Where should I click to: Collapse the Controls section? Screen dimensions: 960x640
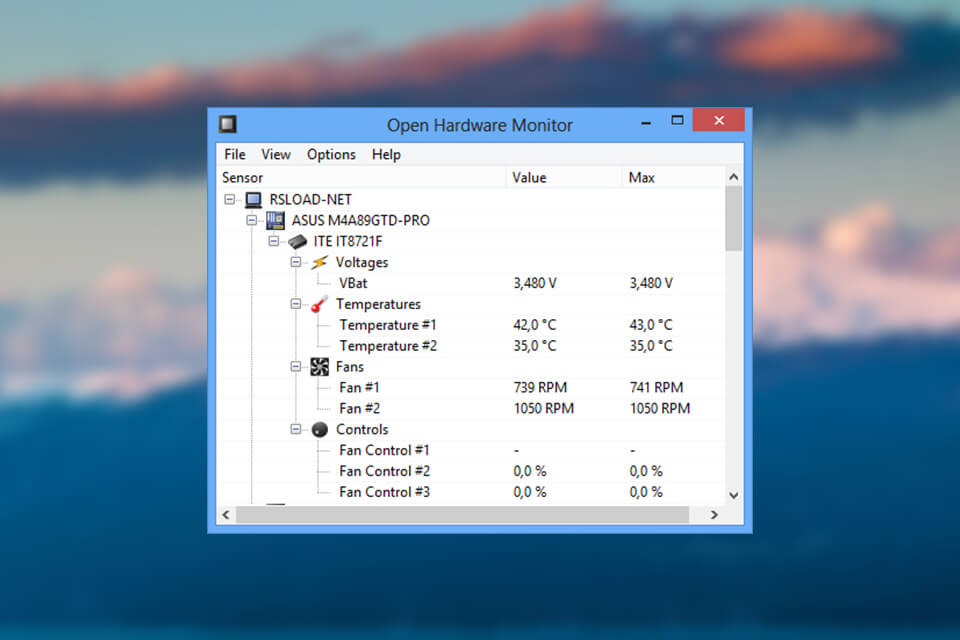point(294,429)
